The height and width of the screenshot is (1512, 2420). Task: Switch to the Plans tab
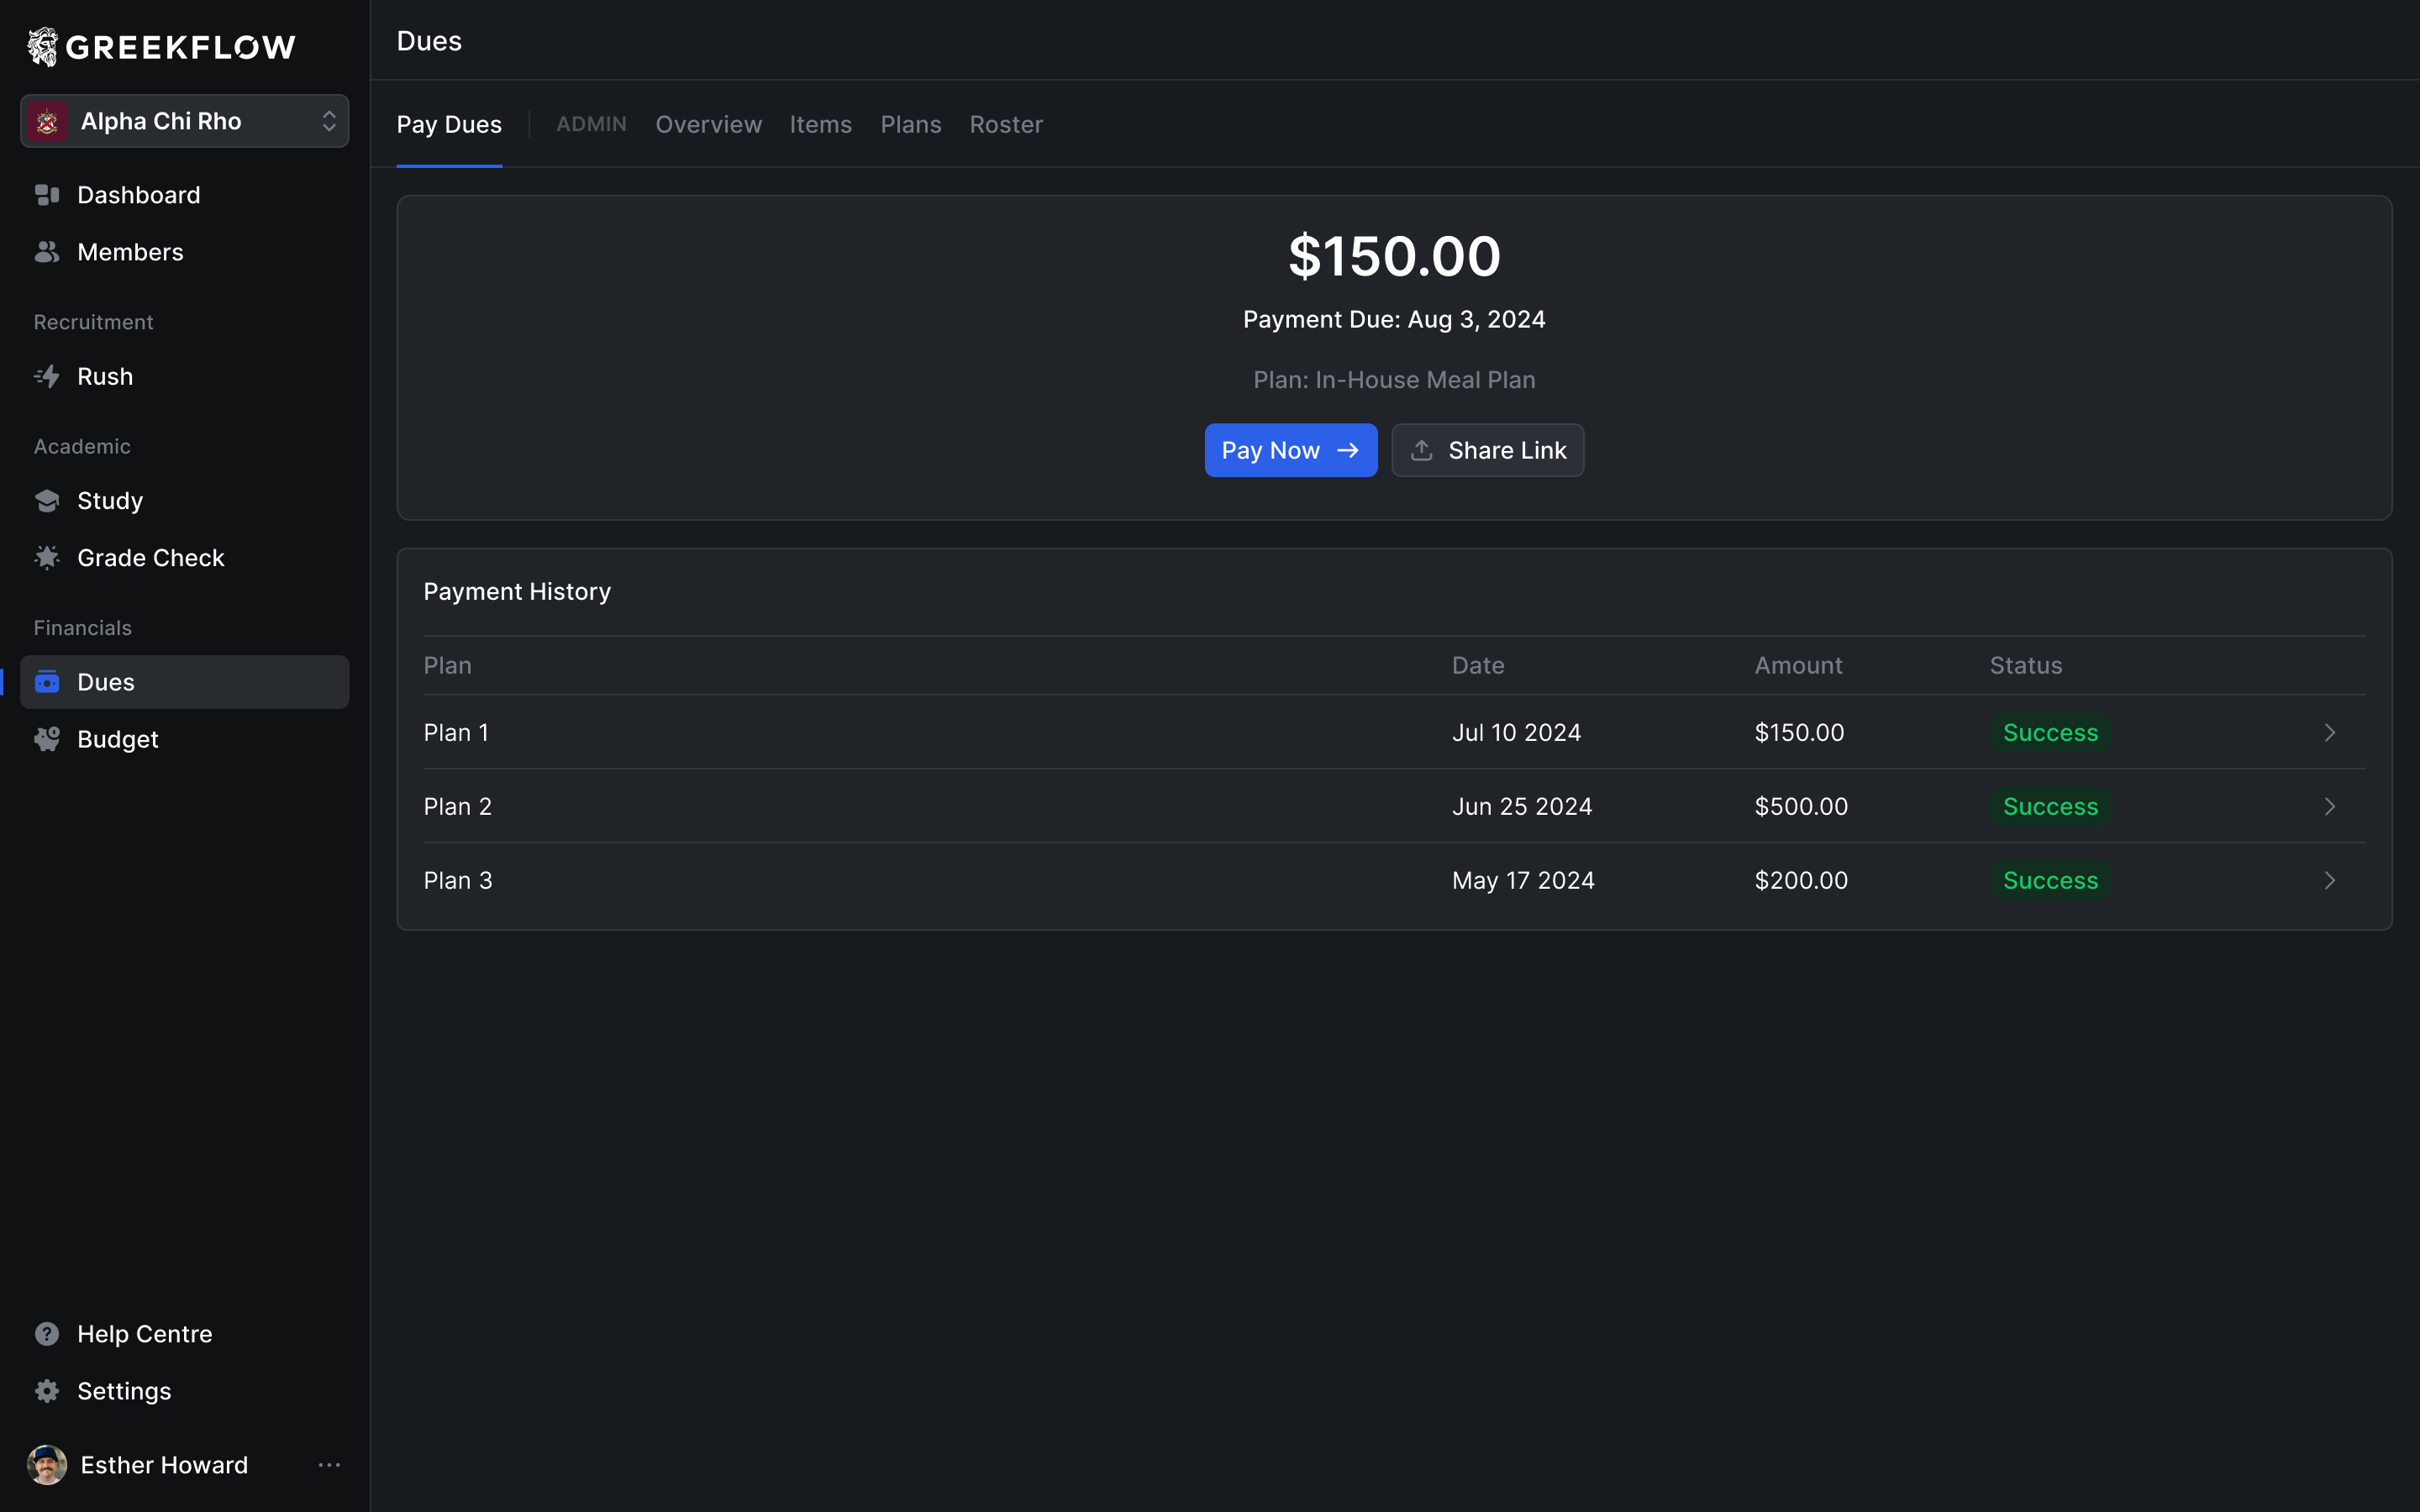910,124
